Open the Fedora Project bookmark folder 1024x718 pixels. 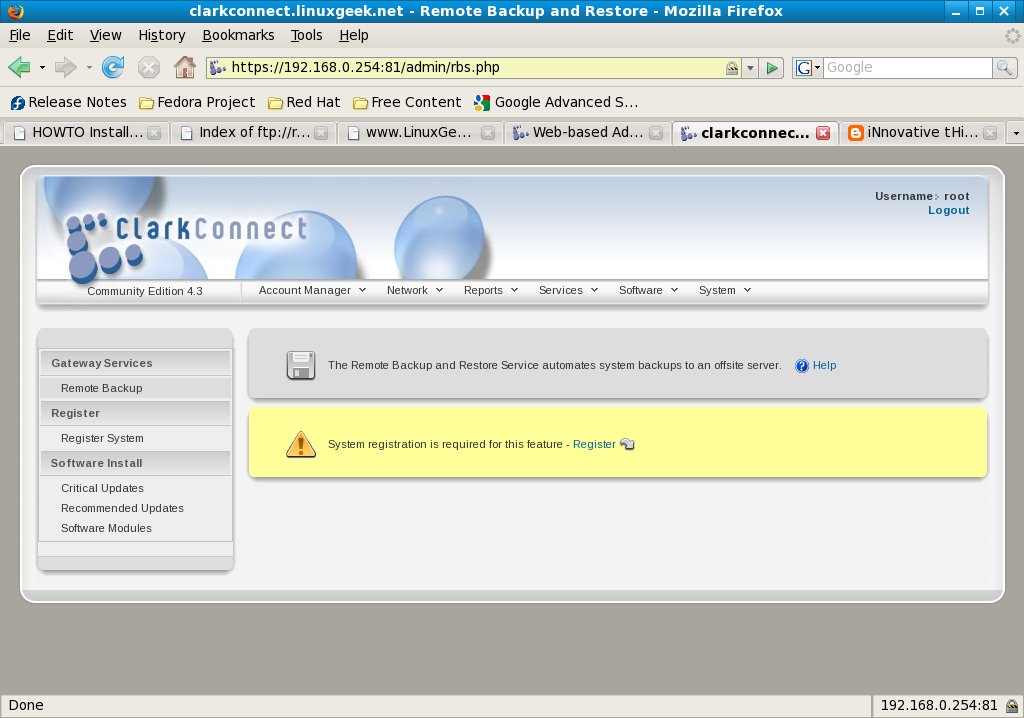197,102
